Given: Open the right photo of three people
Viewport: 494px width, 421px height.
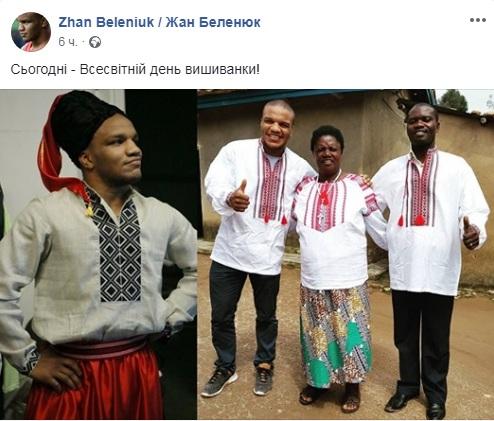Looking at the screenshot, I should [346, 254].
